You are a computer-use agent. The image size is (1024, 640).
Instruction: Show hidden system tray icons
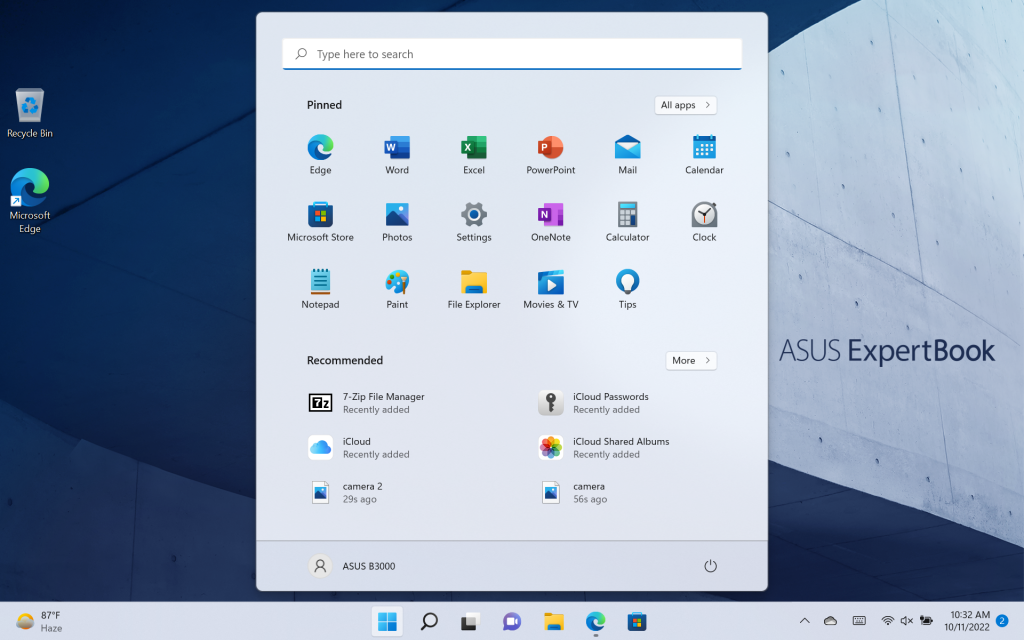805,621
